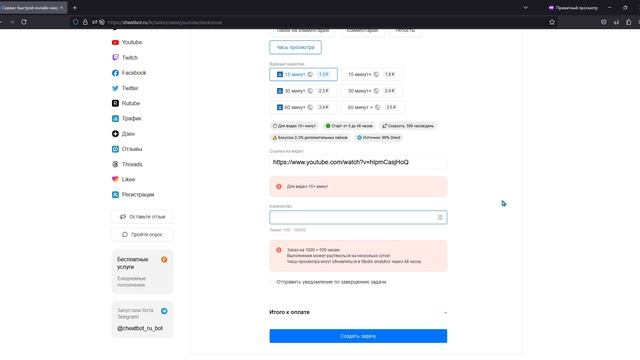The height and width of the screenshot is (360, 640).
Task: Click the Приватный просмотр indicator
Action: tap(573, 8)
